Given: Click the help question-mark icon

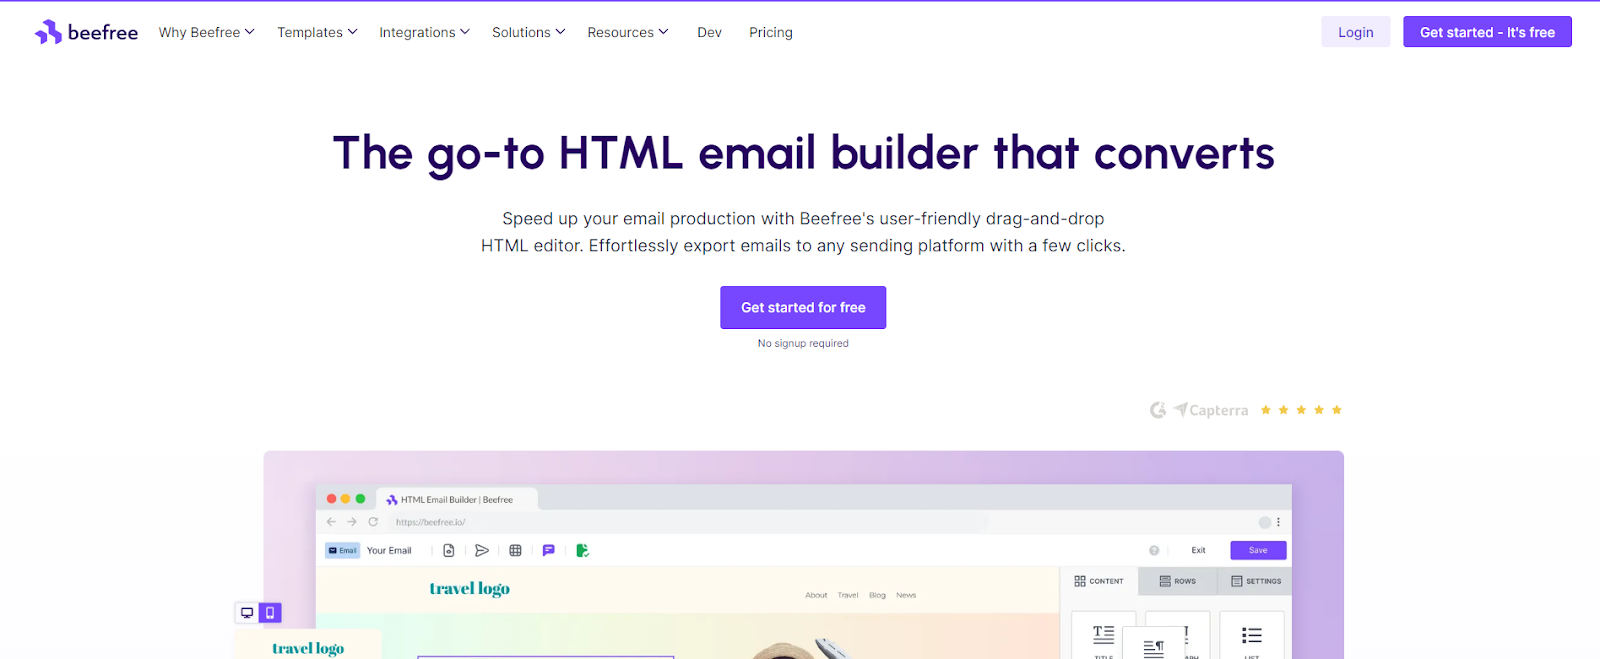Looking at the screenshot, I should pyautogui.click(x=1154, y=550).
